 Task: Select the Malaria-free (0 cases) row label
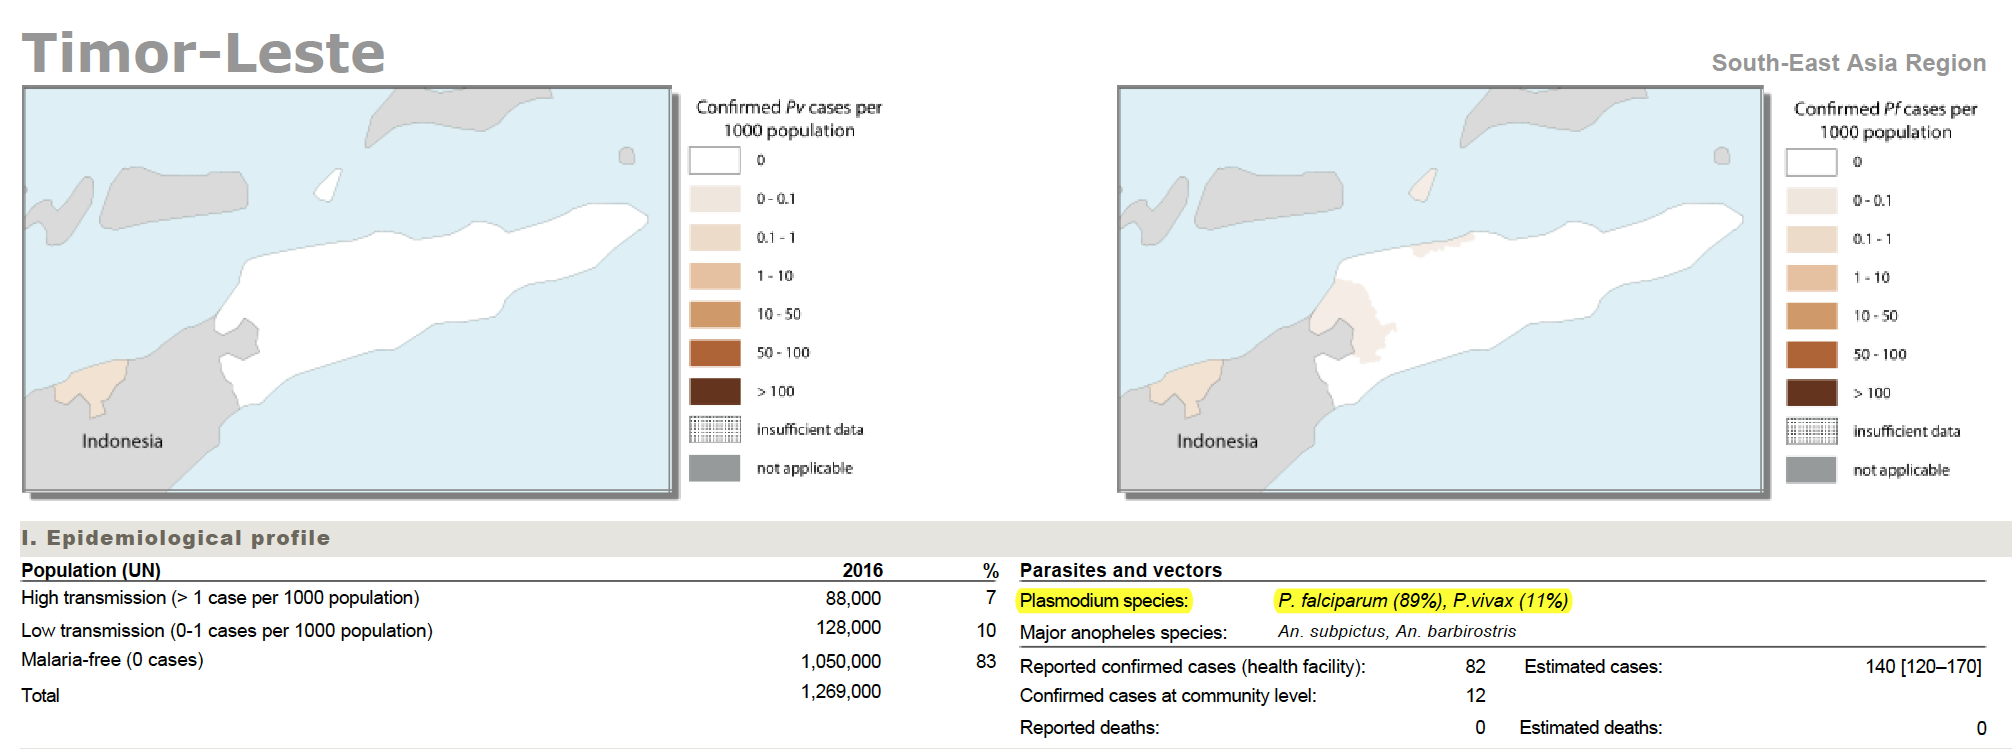pyautogui.click(x=112, y=660)
